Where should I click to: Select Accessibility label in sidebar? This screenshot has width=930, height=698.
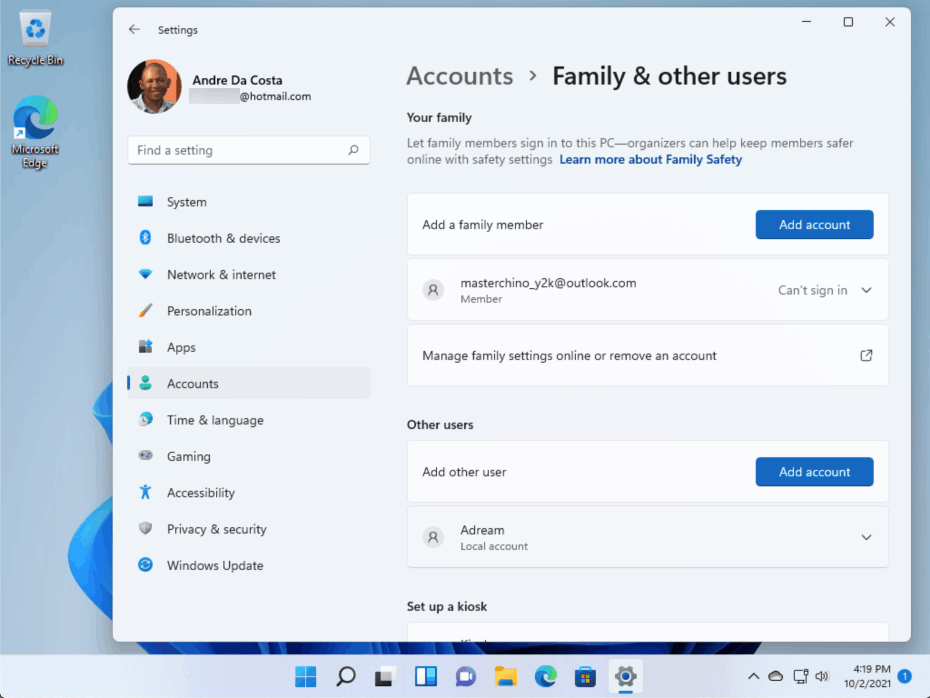click(200, 493)
